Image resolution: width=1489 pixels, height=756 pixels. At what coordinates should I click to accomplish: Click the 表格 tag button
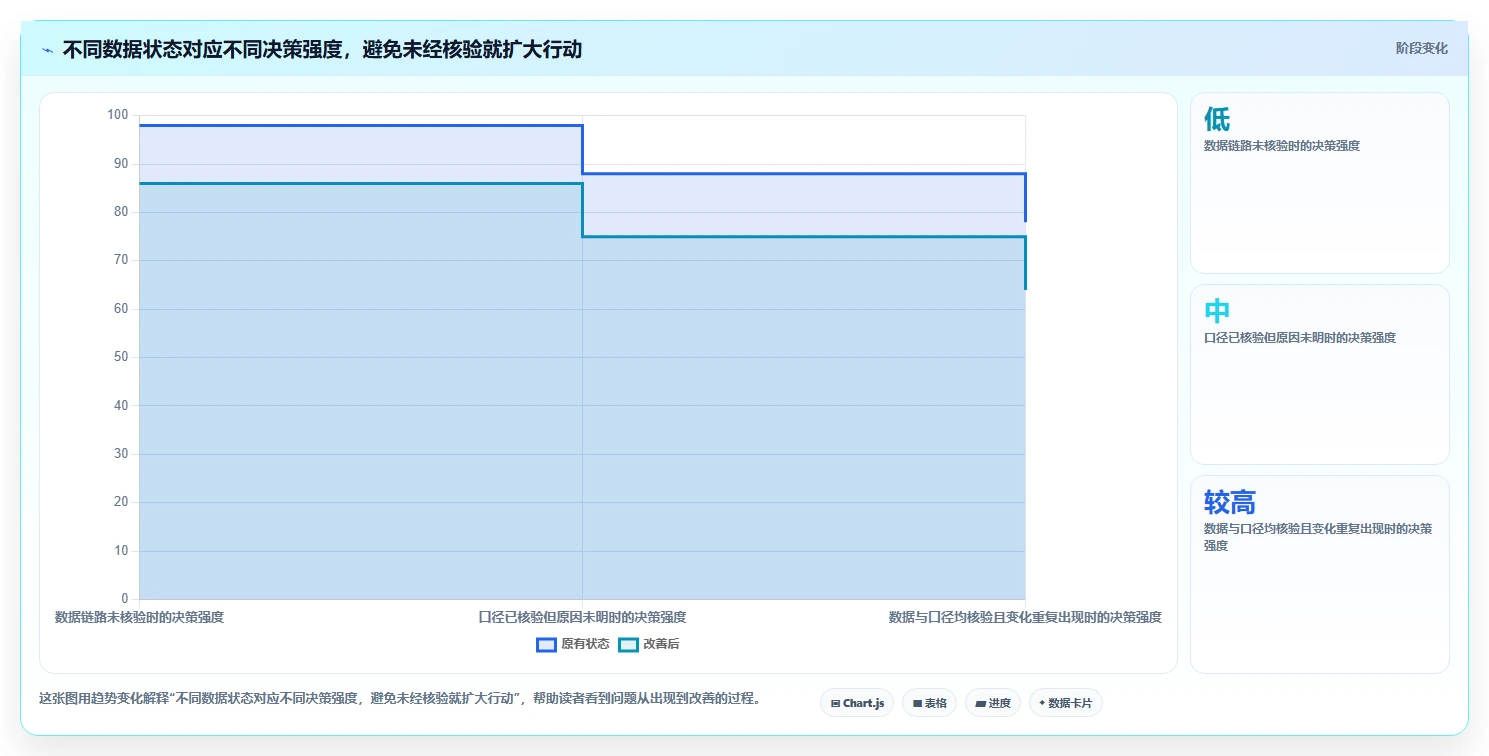pyautogui.click(x=929, y=703)
